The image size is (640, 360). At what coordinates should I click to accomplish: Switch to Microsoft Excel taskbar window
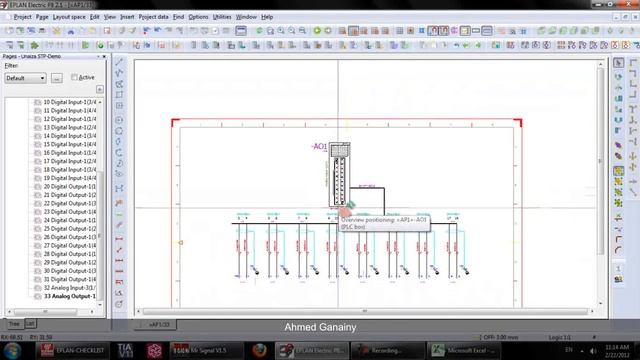(x=464, y=351)
